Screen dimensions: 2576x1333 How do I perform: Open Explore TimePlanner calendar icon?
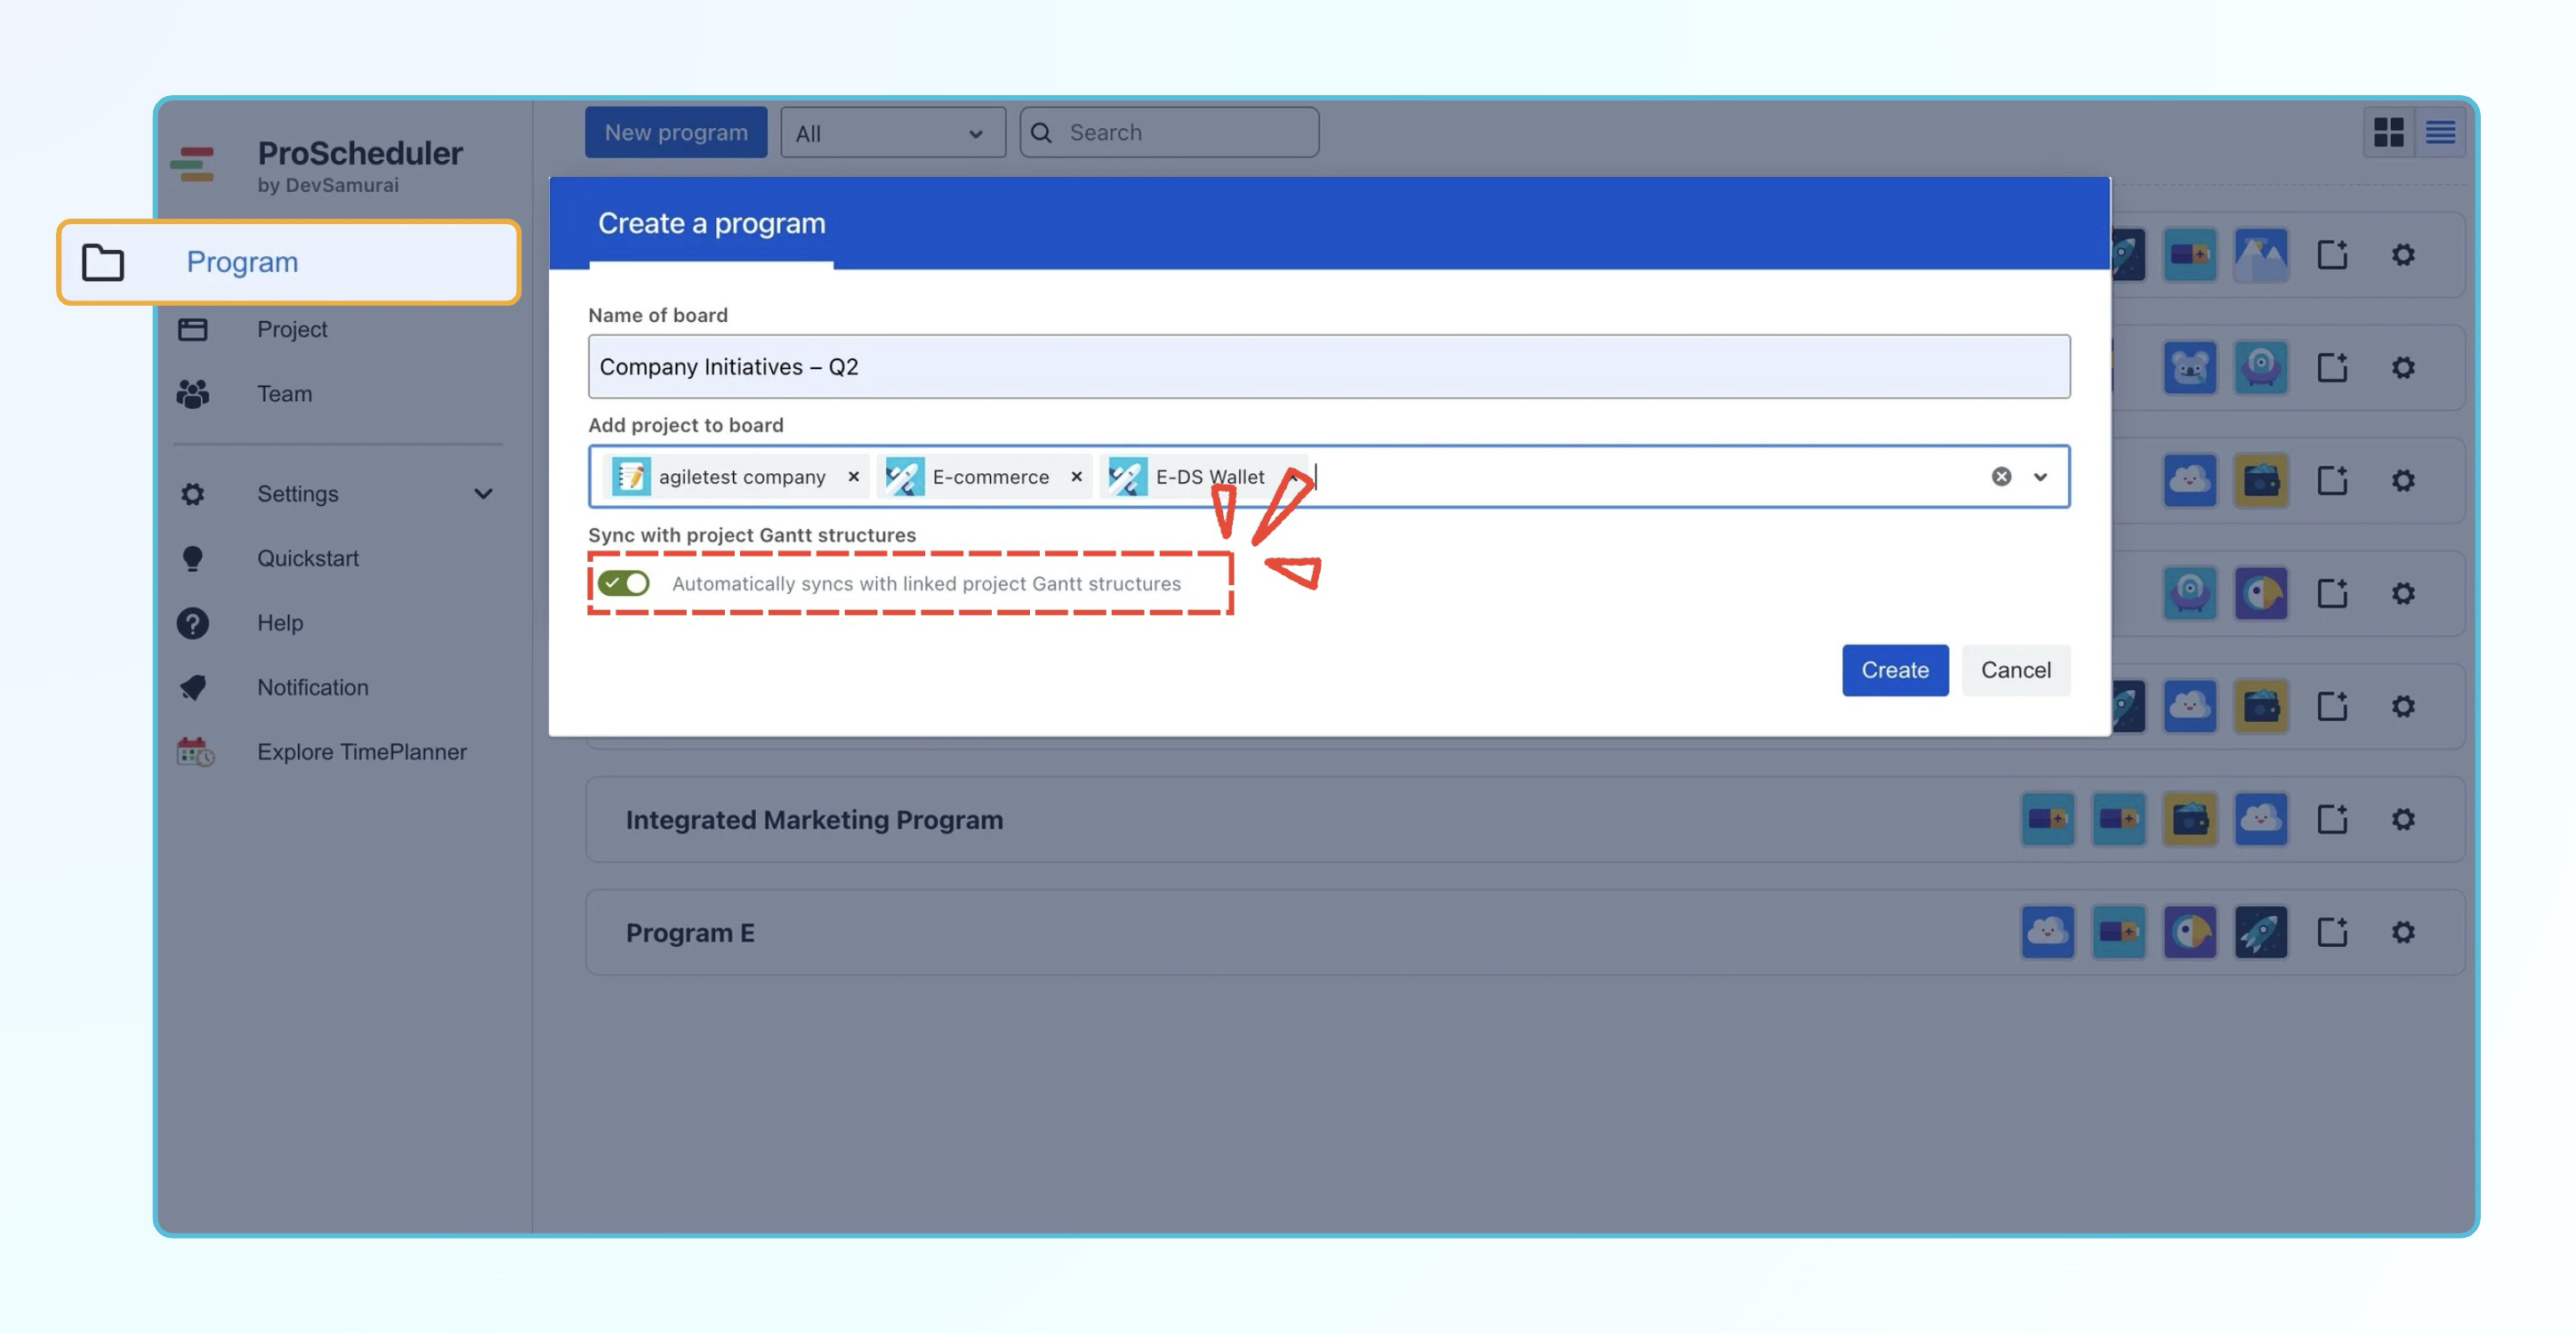(x=195, y=752)
